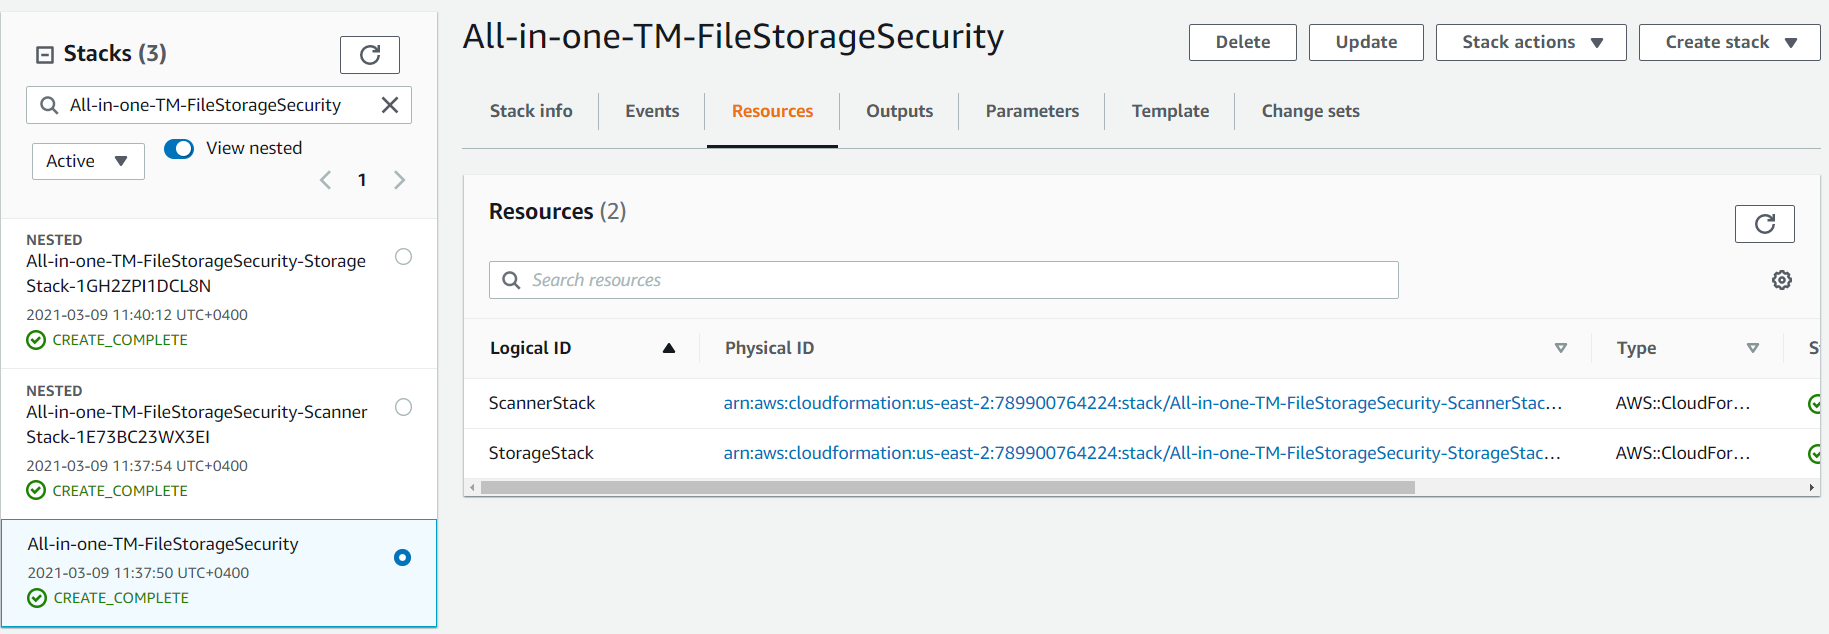The height and width of the screenshot is (634, 1829).
Task: Open the Active status filter dropdown
Action: pyautogui.click(x=88, y=161)
